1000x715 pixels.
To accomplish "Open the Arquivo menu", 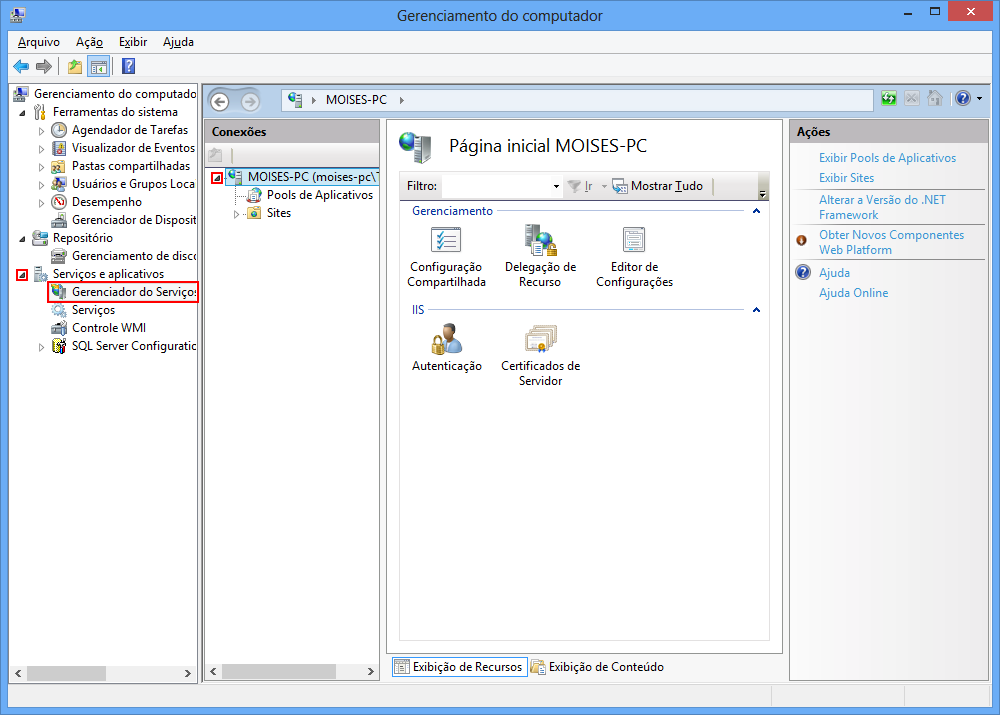I will pos(39,42).
